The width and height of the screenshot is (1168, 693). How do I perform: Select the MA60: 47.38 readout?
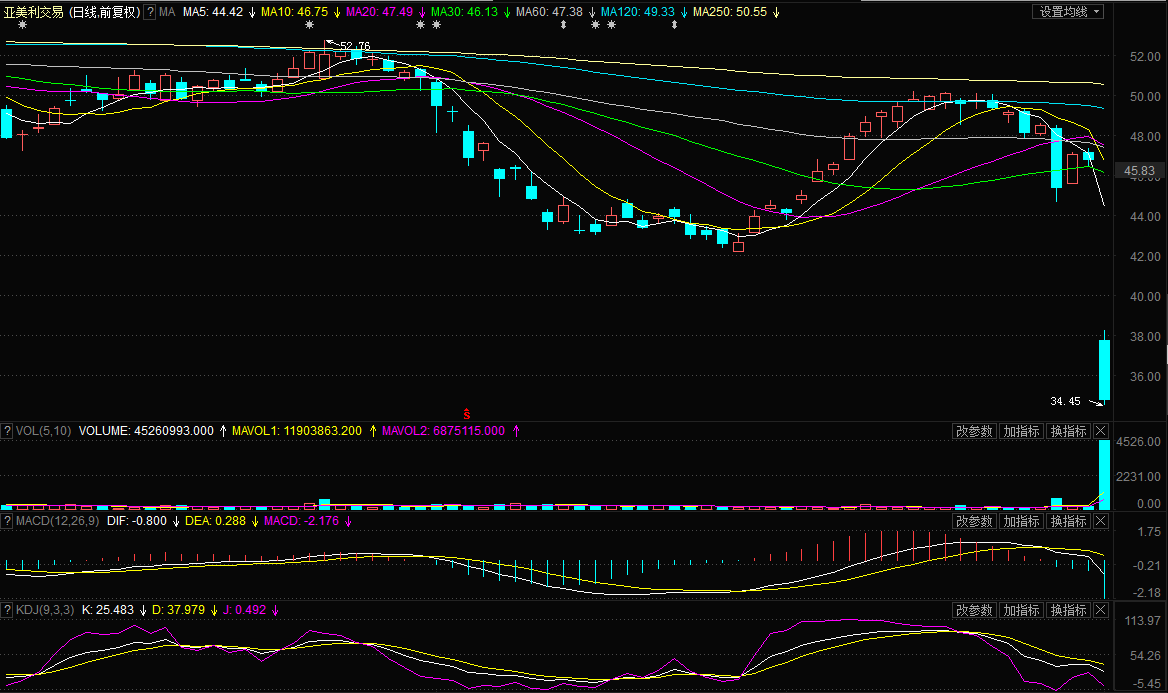(549, 12)
